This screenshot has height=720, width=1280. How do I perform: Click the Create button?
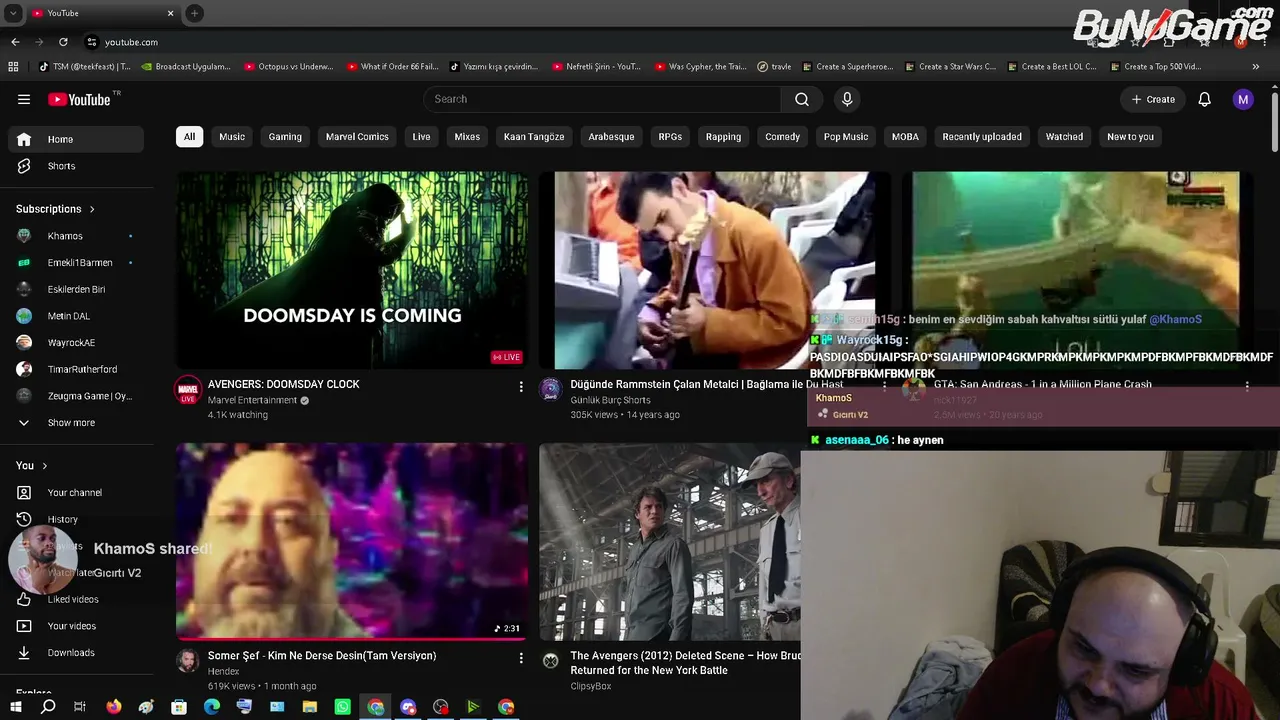click(1153, 99)
